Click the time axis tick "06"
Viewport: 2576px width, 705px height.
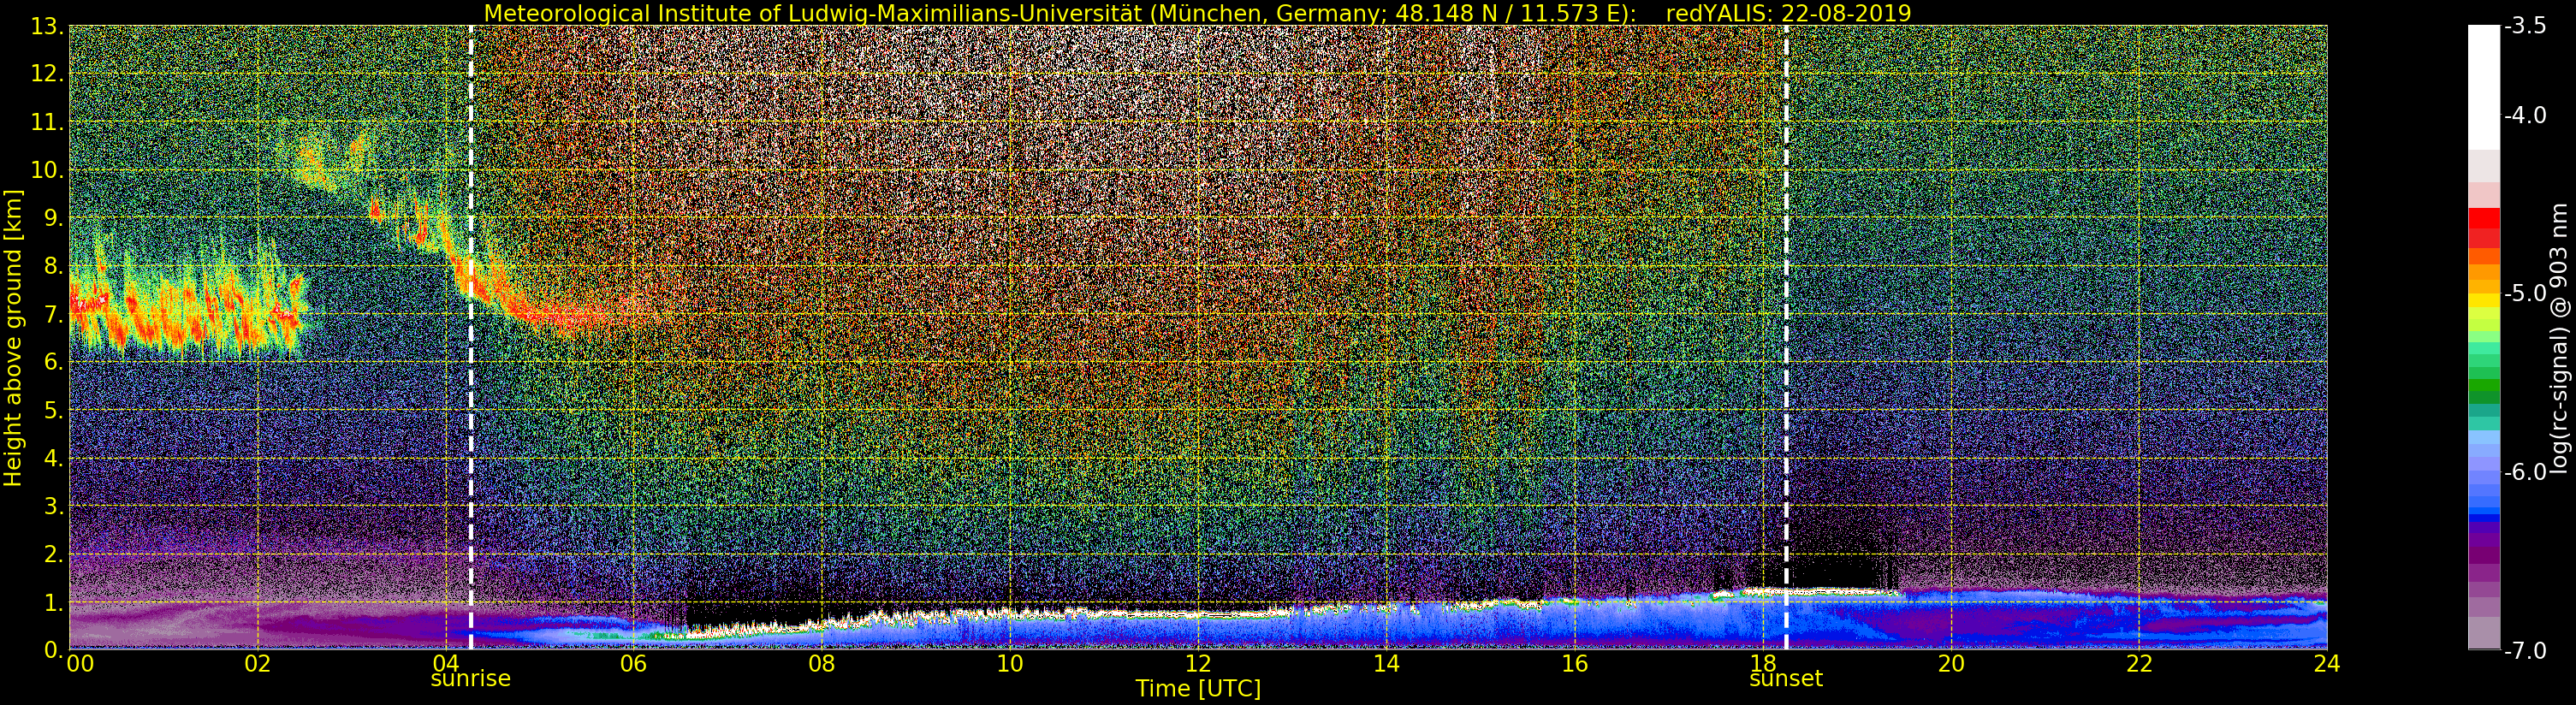(634, 664)
